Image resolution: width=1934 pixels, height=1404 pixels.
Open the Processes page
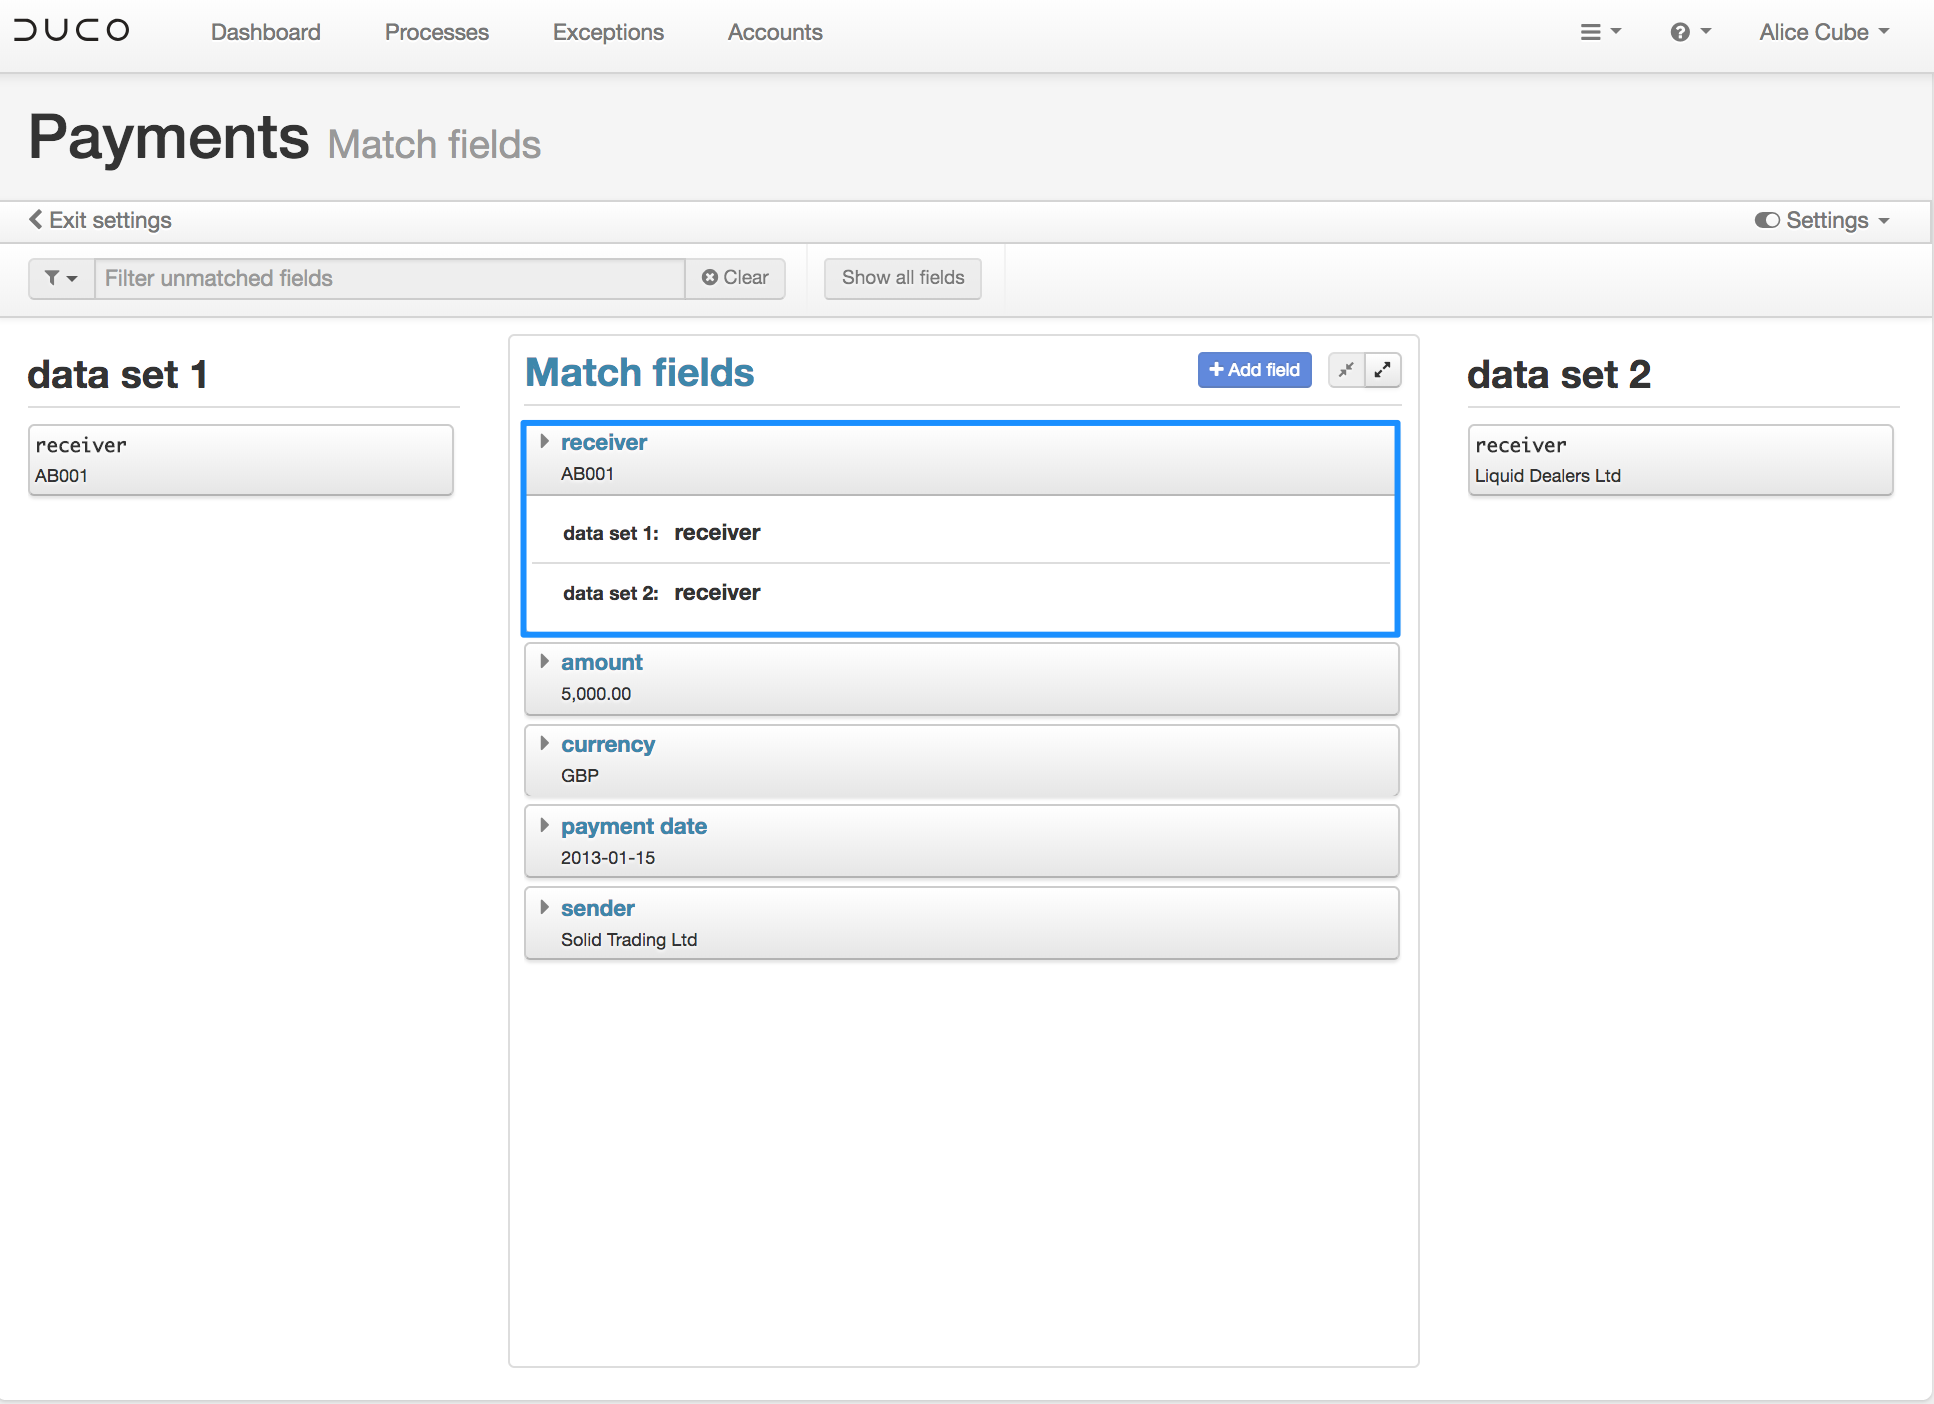tap(437, 32)
